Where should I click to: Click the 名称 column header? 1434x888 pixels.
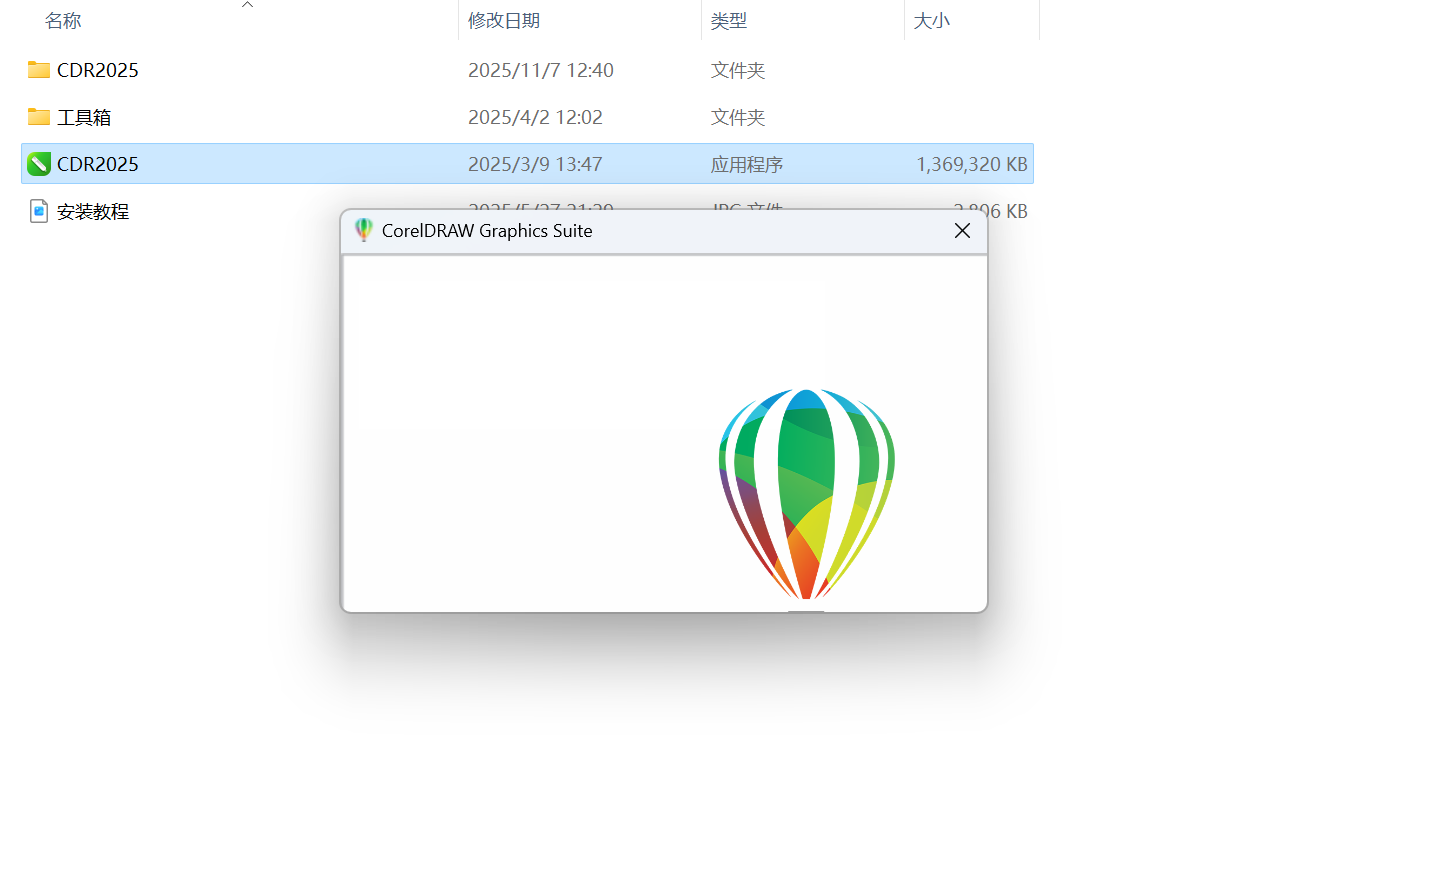coord(63,20)
